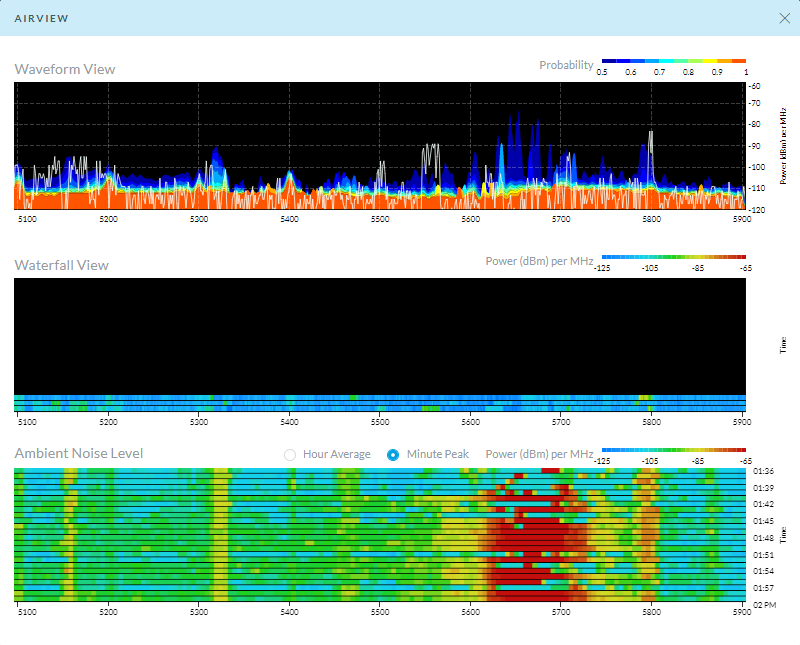Click the AIRVIEW title text

[41, 18]
